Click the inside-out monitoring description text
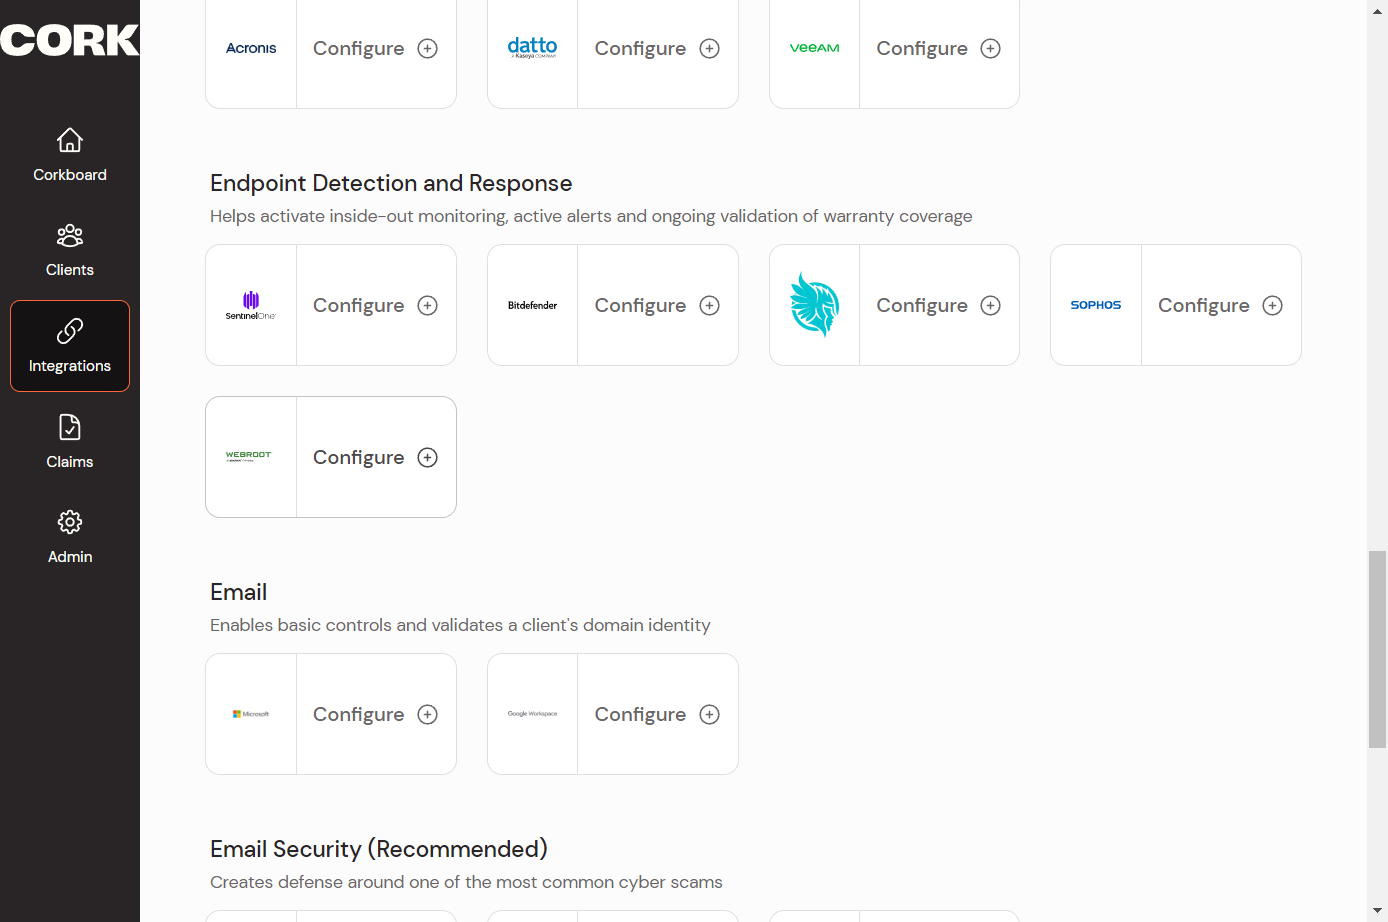The image size is (1388, 922). tap(591, 216)
